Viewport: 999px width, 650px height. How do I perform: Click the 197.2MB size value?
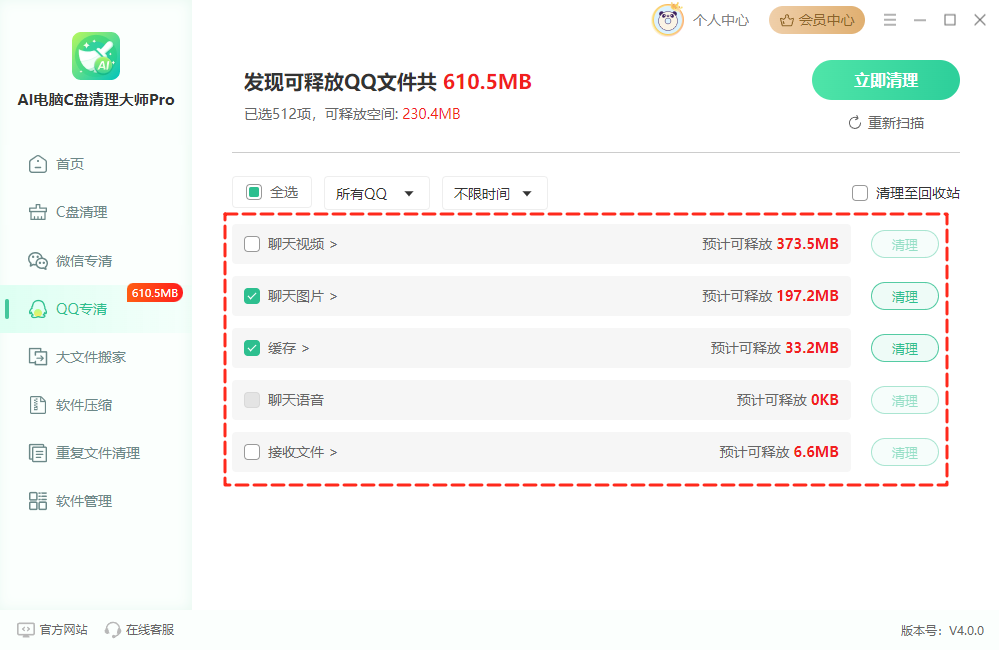tap(807, 296)
